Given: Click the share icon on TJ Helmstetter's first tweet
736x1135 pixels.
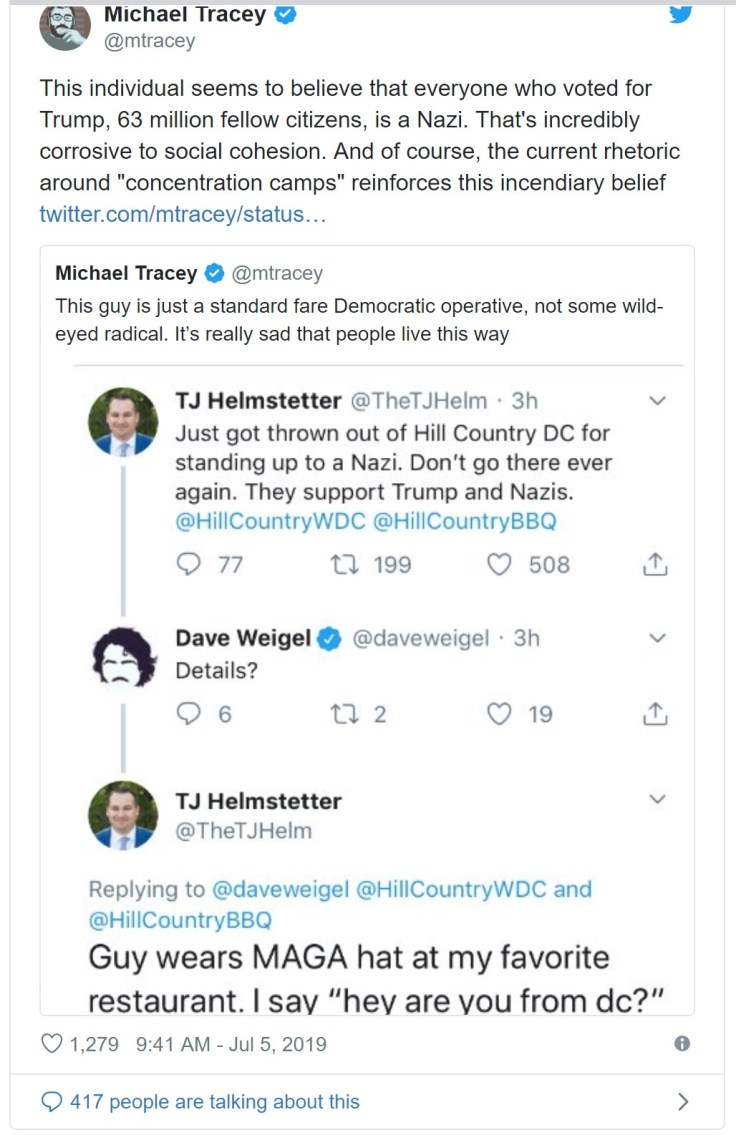Looking at the screenshot, I should (653, 565).
